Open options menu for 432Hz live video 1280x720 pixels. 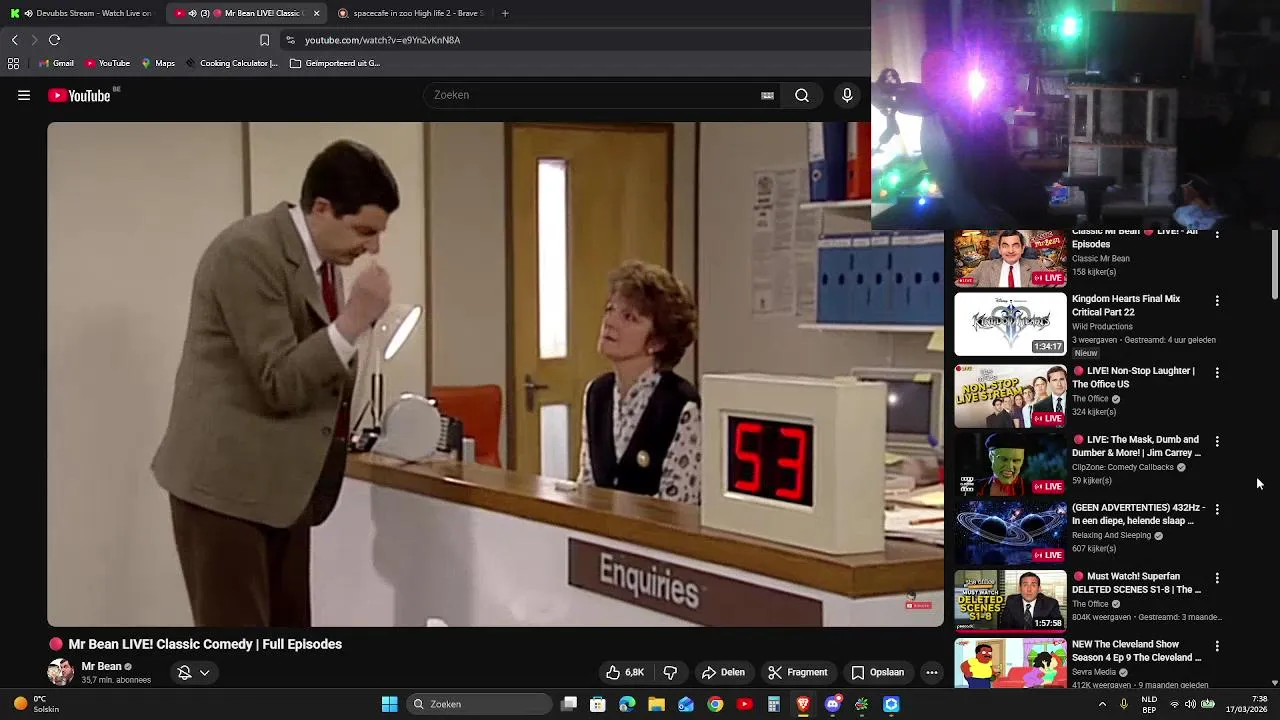click(x=1217, y=509)
